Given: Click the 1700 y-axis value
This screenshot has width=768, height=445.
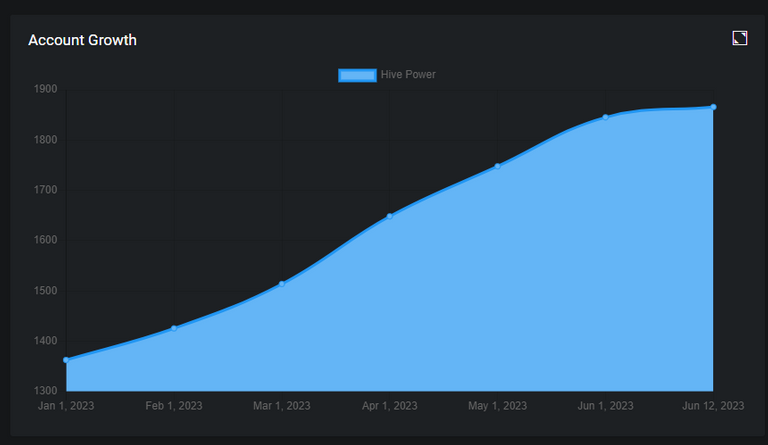Looking at the screenshot, I should click(x=46, y=190).
